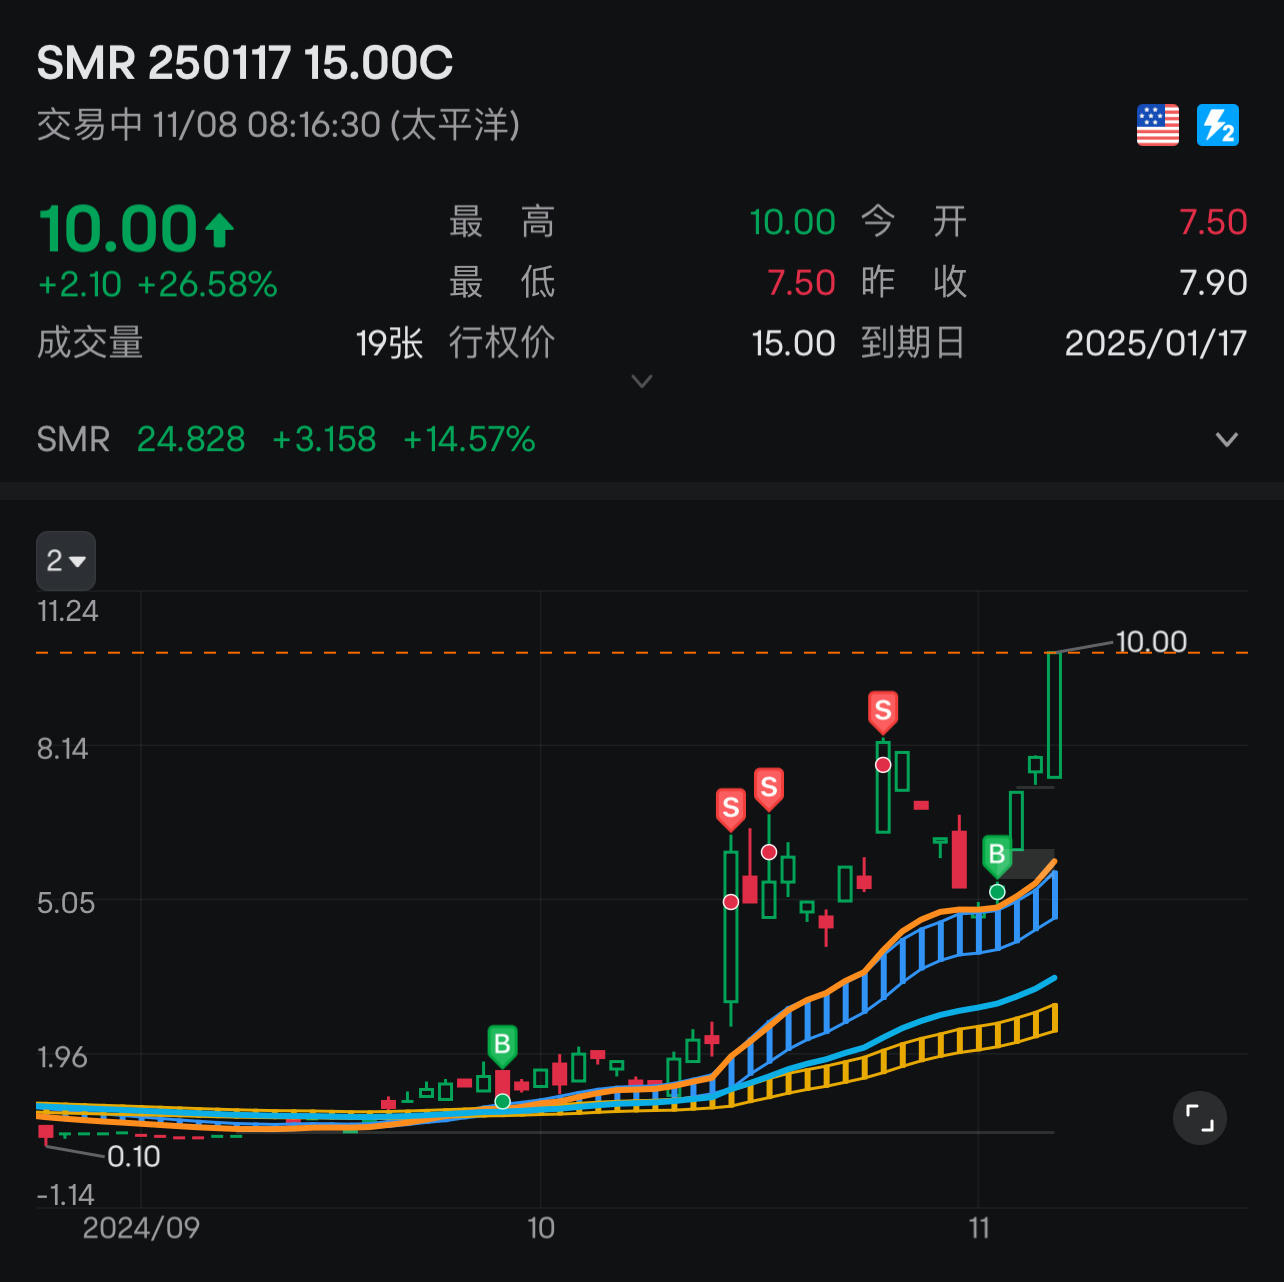This screenshot has width=1284, height=1282.
Task: Tap the previous close value 7.90
Action: 1213,282
